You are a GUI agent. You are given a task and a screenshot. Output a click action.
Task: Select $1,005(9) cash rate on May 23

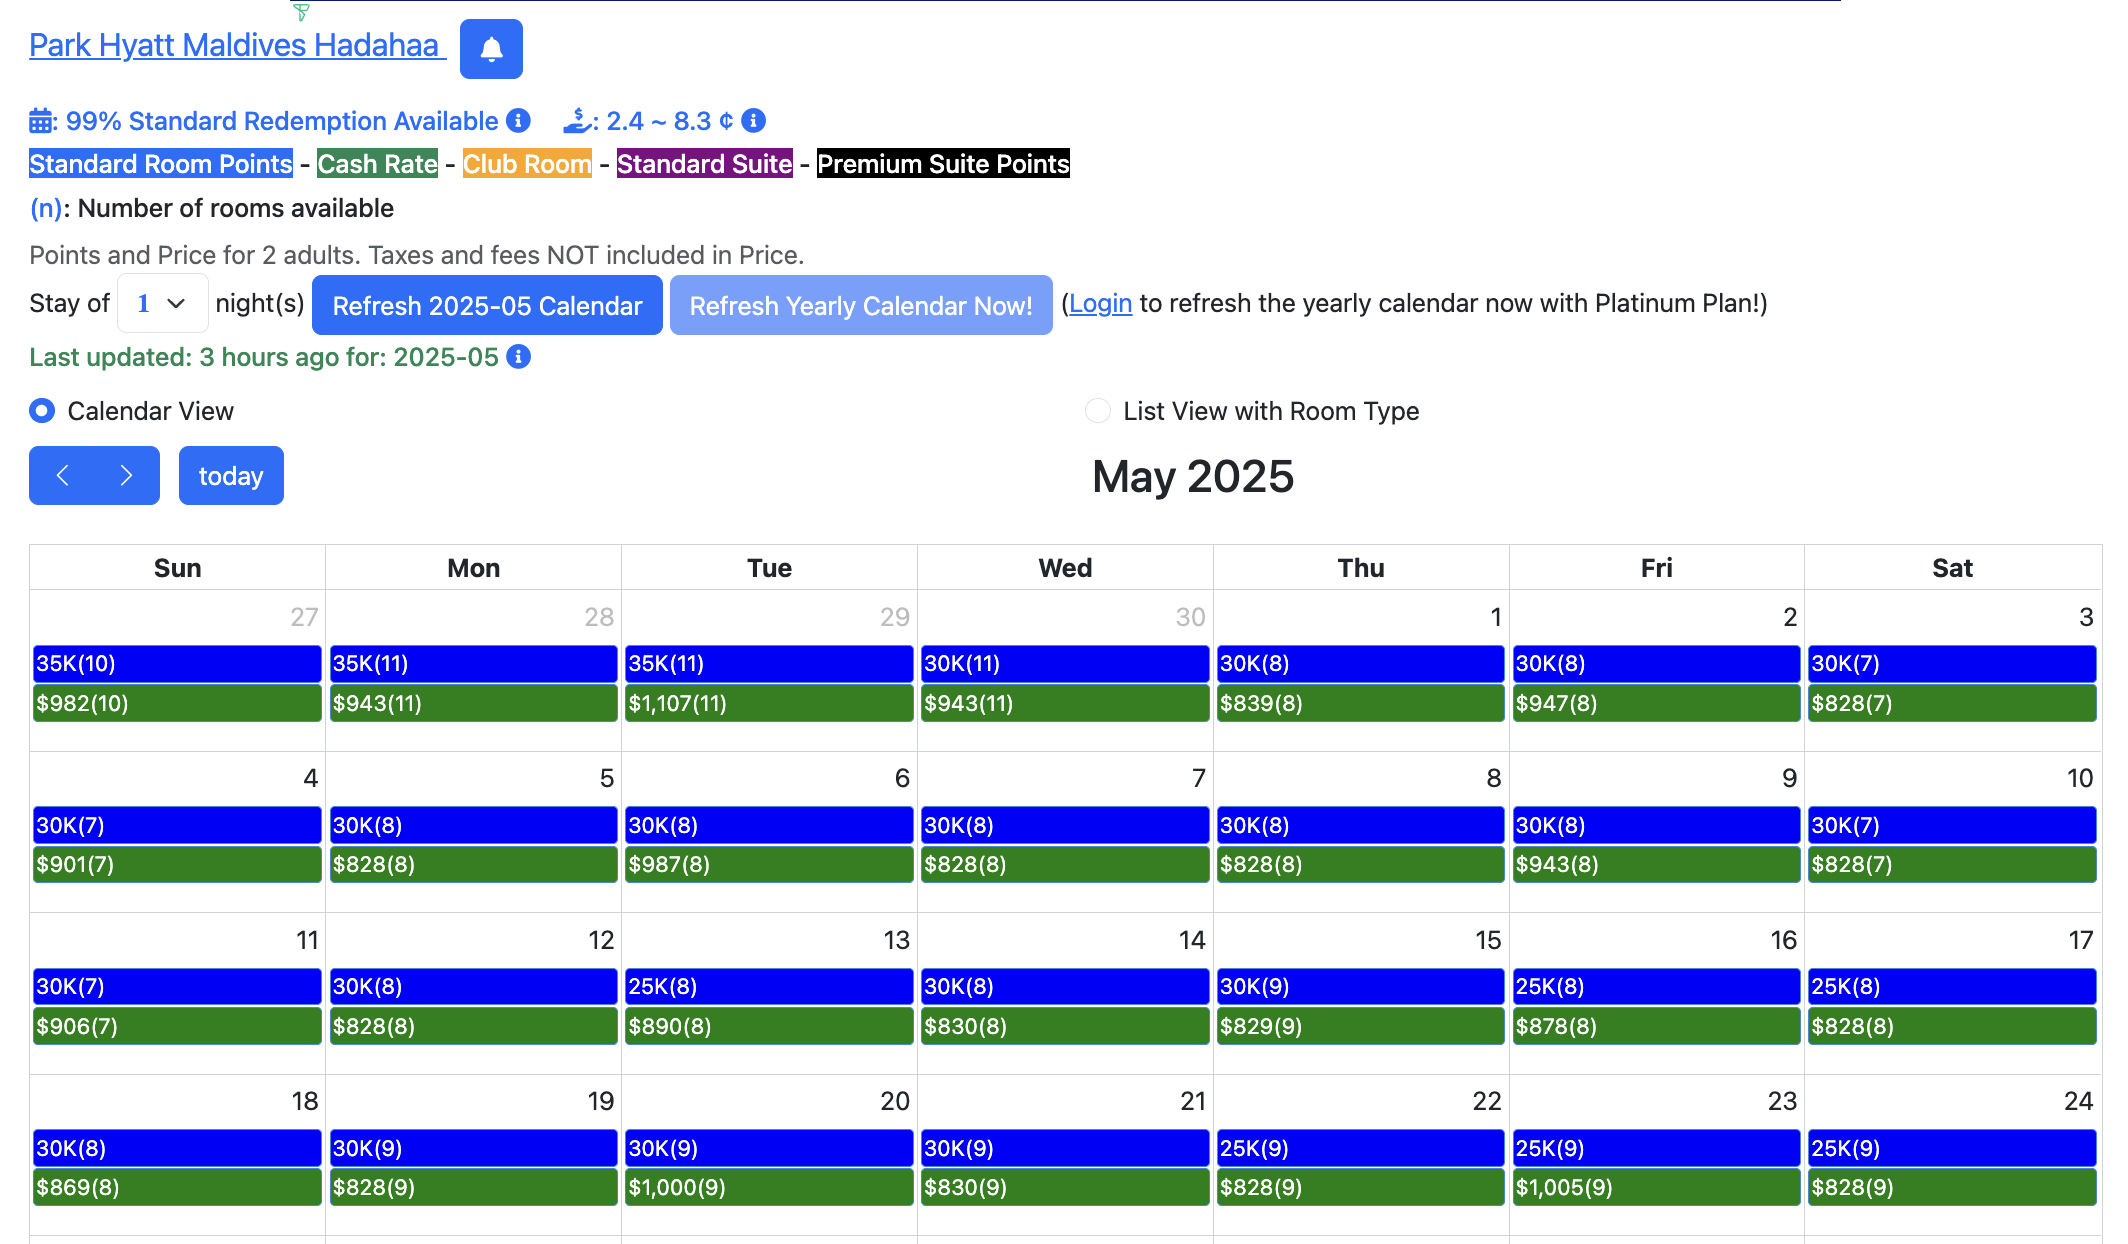pos(1656,1188)
